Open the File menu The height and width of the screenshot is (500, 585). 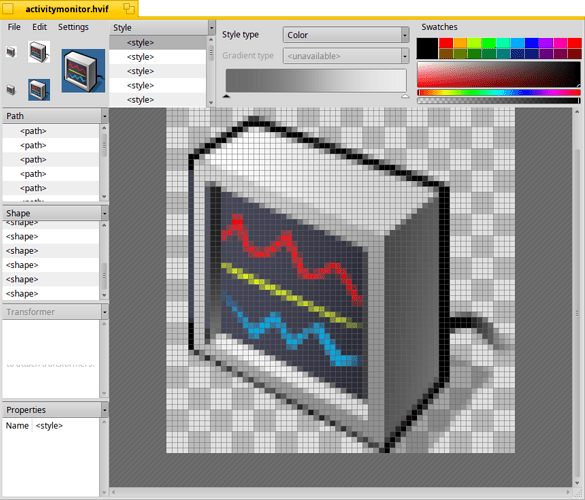(x=14, y=27)
